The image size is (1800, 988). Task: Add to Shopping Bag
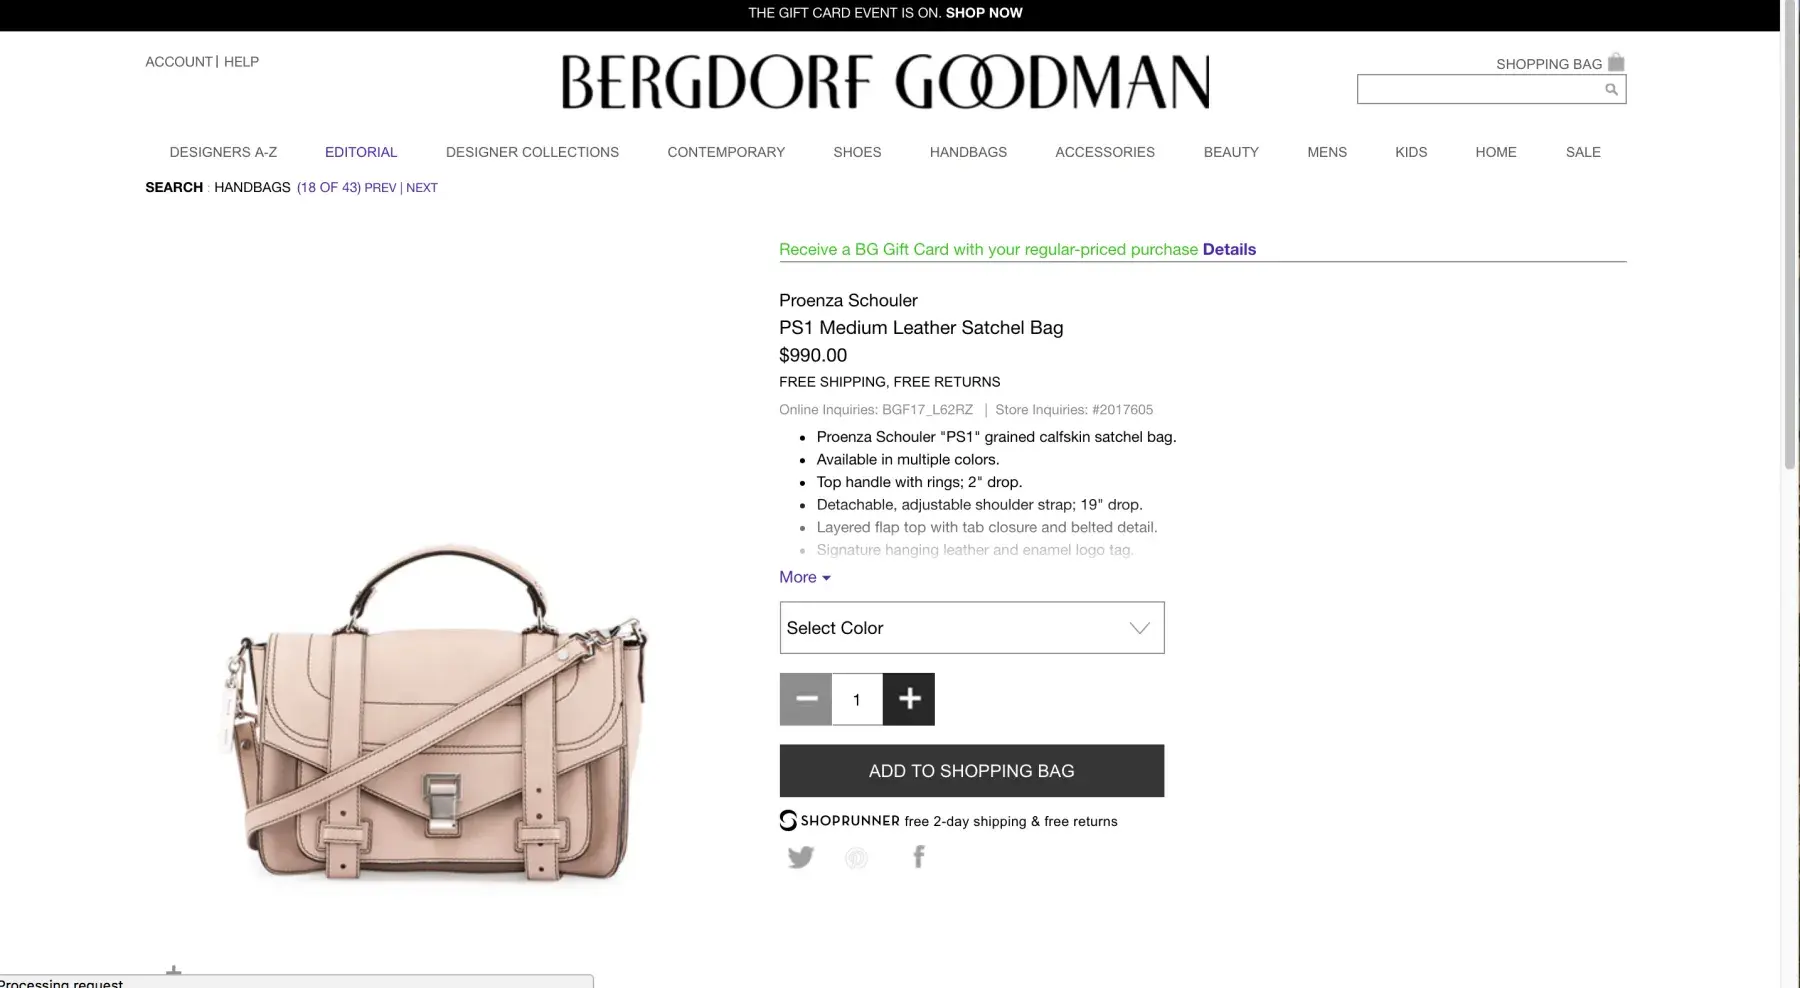(972, 771)
